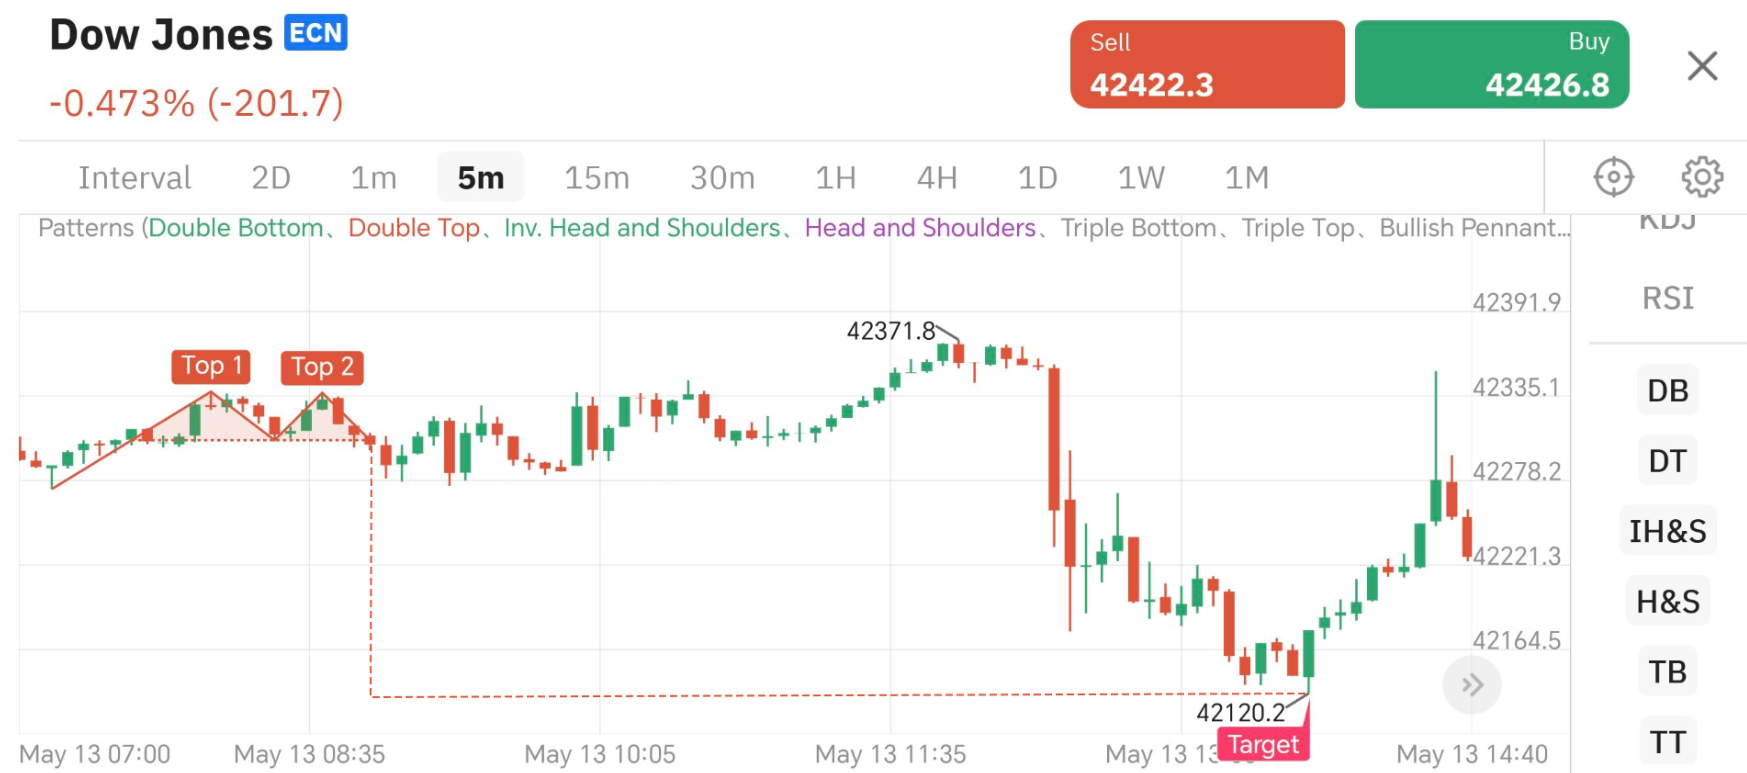This screenshot has width=1747, height=773.
Task: Switch to the 1D interval tab
Action: pyautogui.click(x=1037, y=176)
